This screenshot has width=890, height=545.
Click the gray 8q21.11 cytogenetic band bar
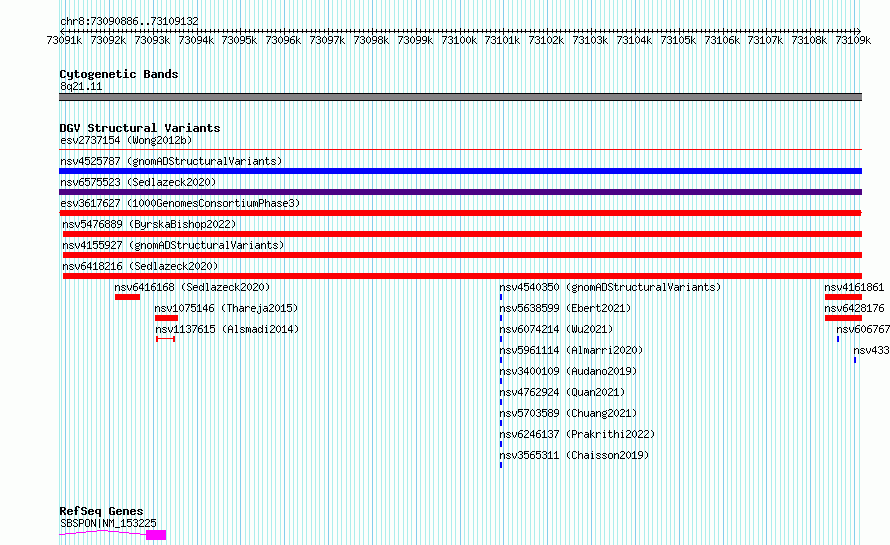pyautogui.click(x=460, y=97)
